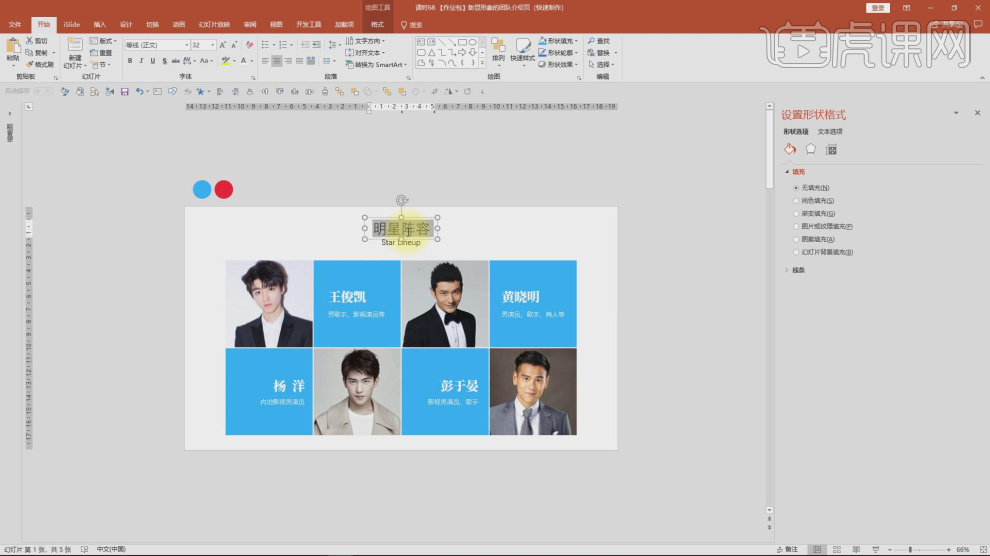990x556 pixels.
Task: Click the Fill & Line paint bucket icon
Action: tap(789, 149)
